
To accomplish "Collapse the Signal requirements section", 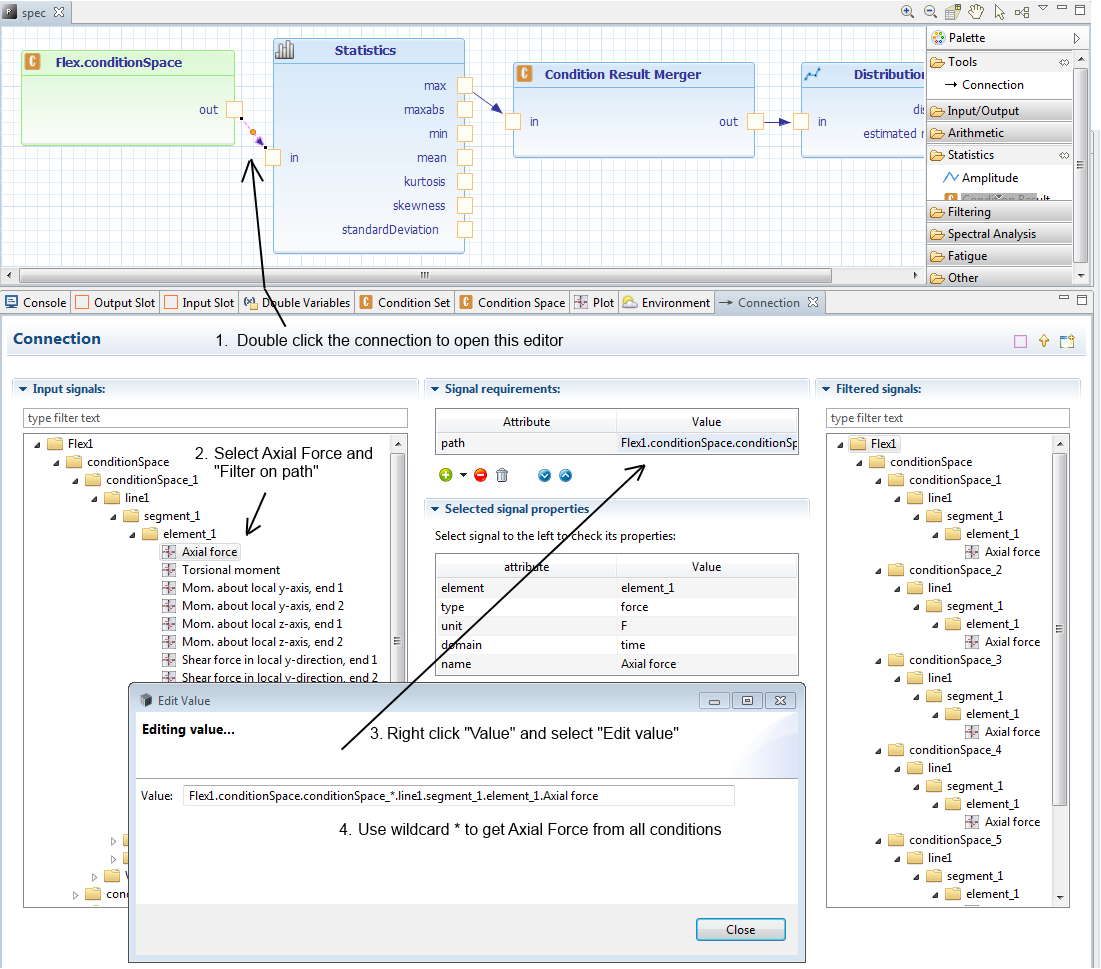I will pos(435,389).
